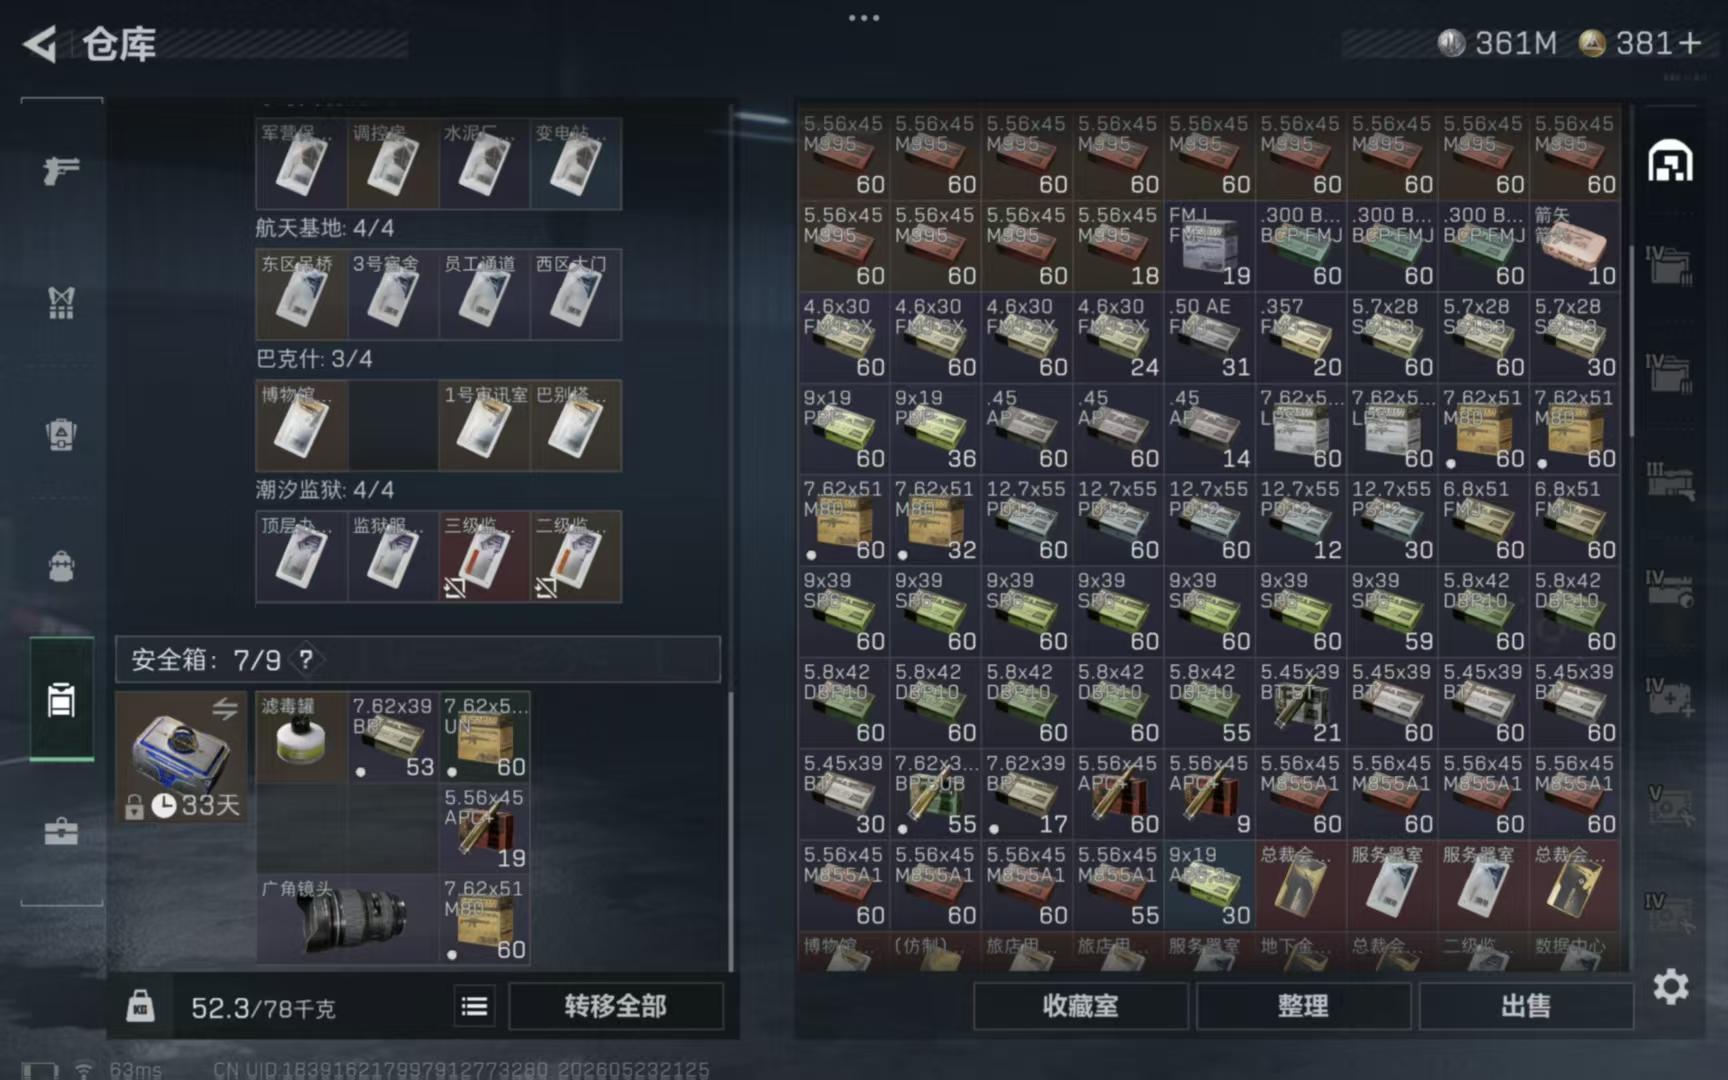1728x1080 pixels.
Task: Click the left inventory panel scrollbar
Action: coord(731,830)
